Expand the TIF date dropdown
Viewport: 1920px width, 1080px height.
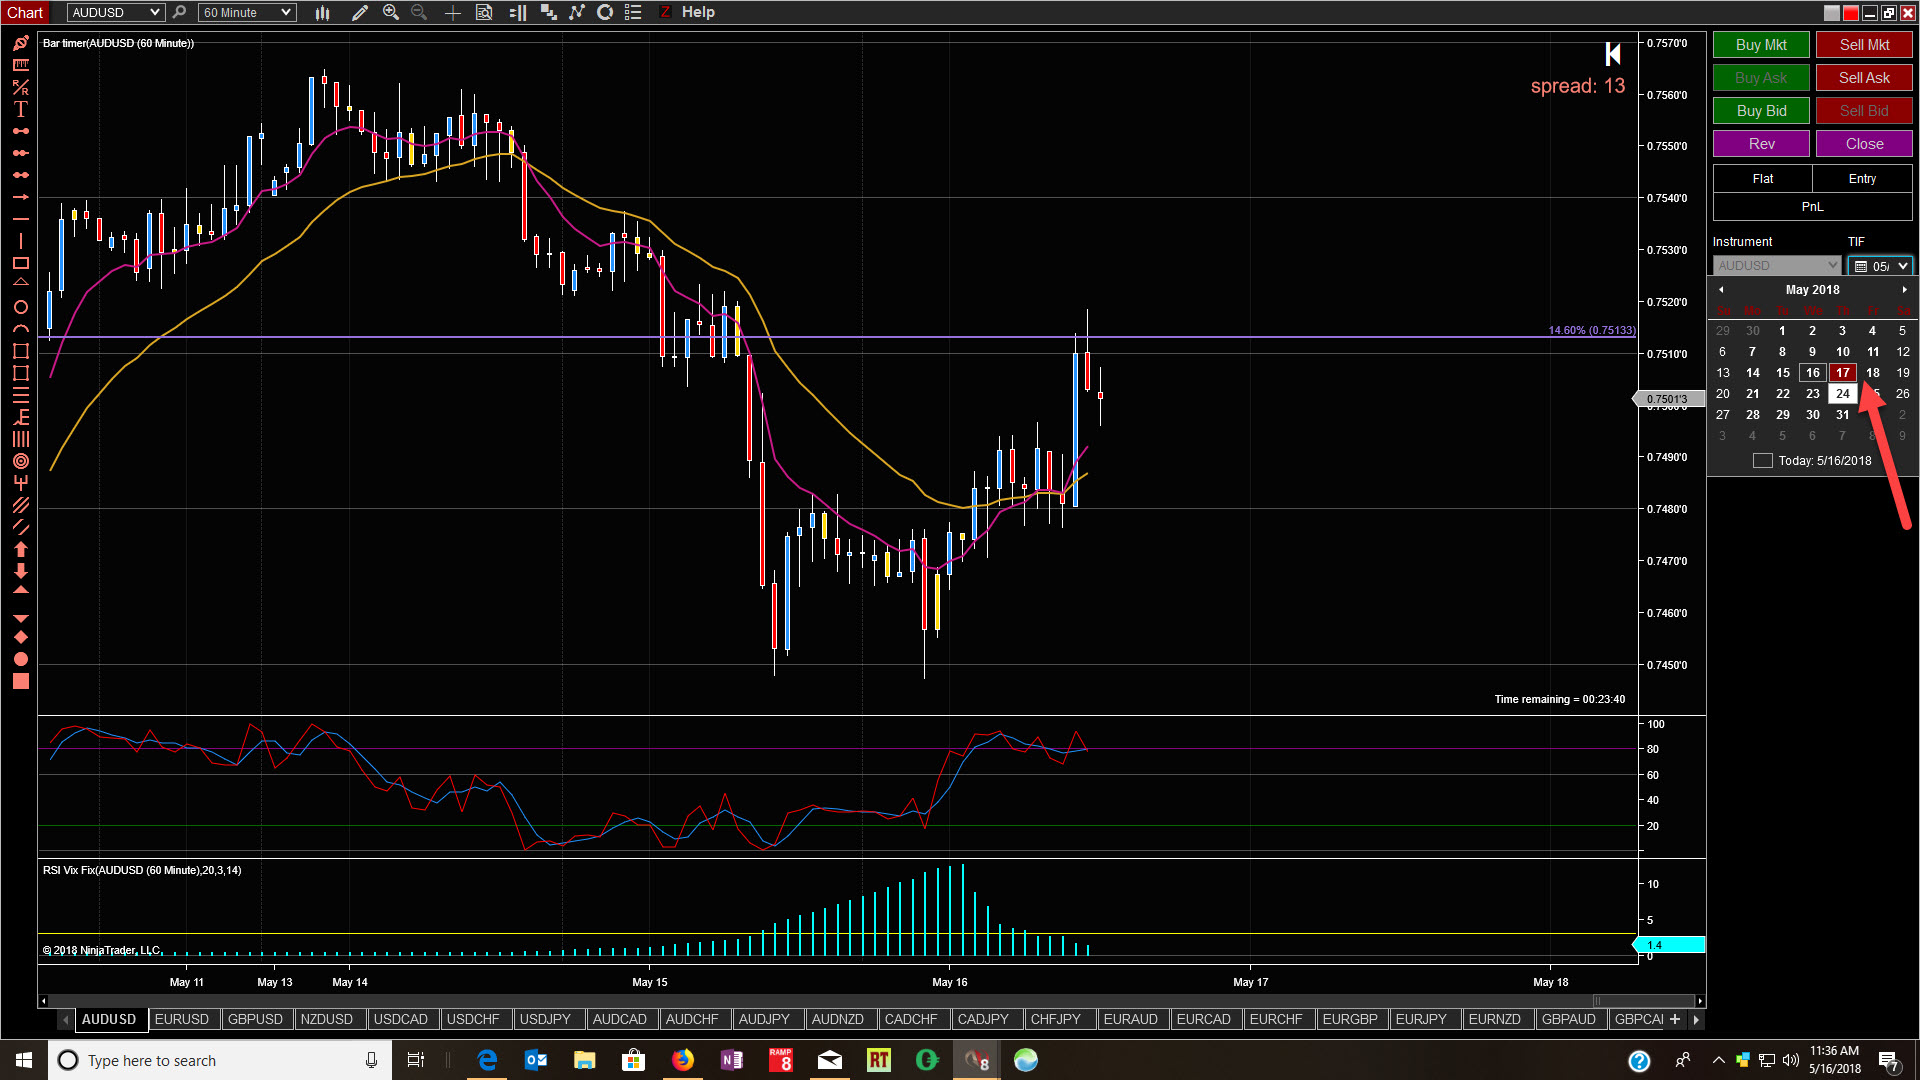coord(1902,266)
